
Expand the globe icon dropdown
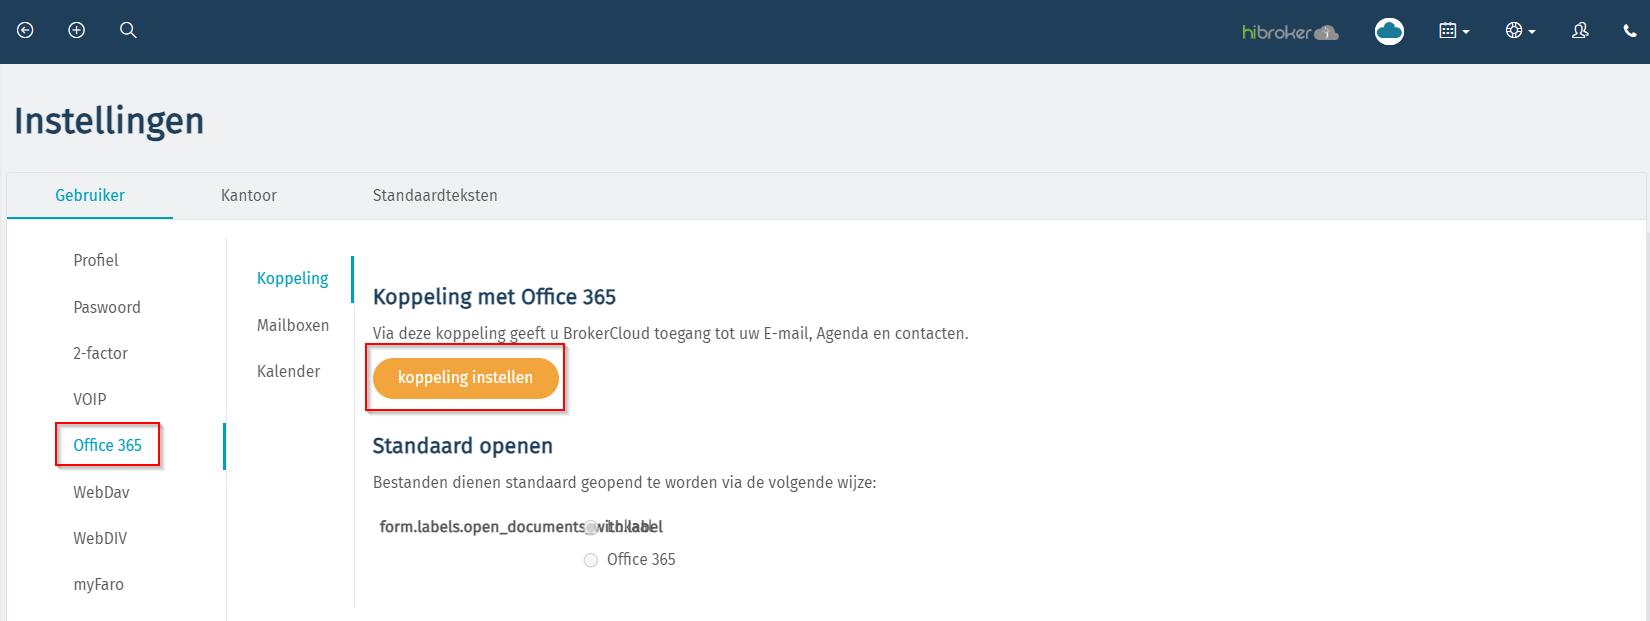(1520, 31)
